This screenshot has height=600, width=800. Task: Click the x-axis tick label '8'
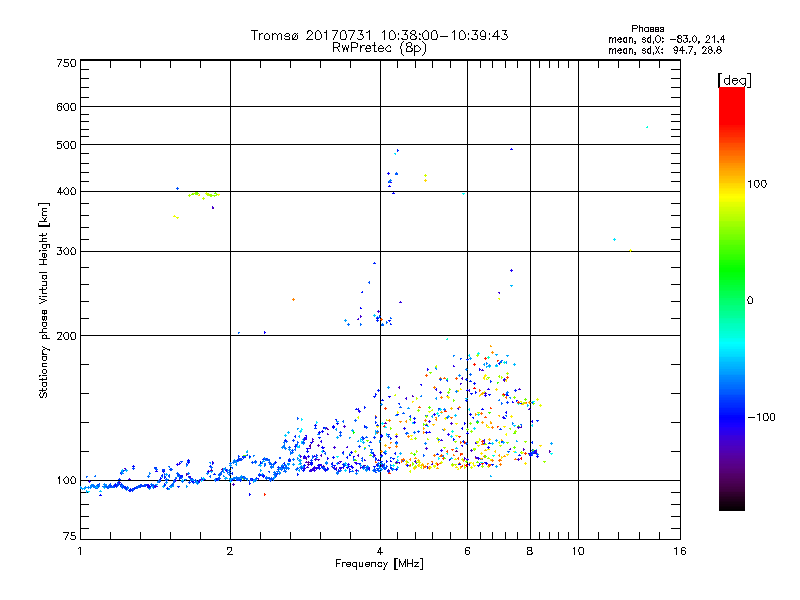pyautogui.click(x=530, y=551)
